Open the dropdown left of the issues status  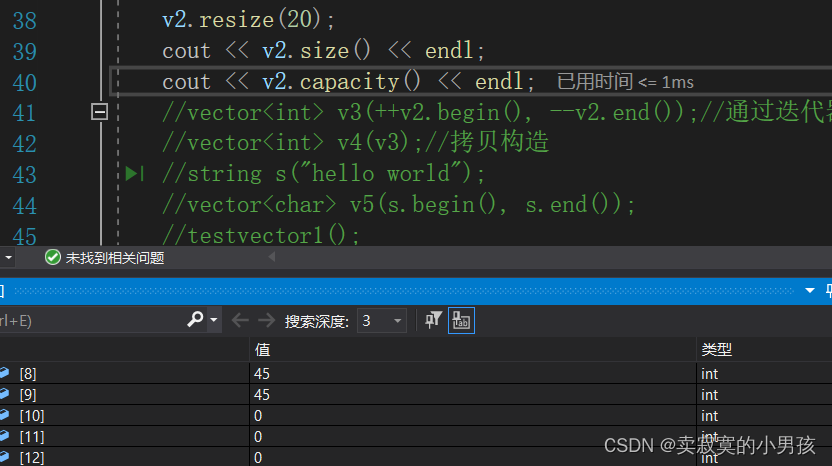[8, 257]
